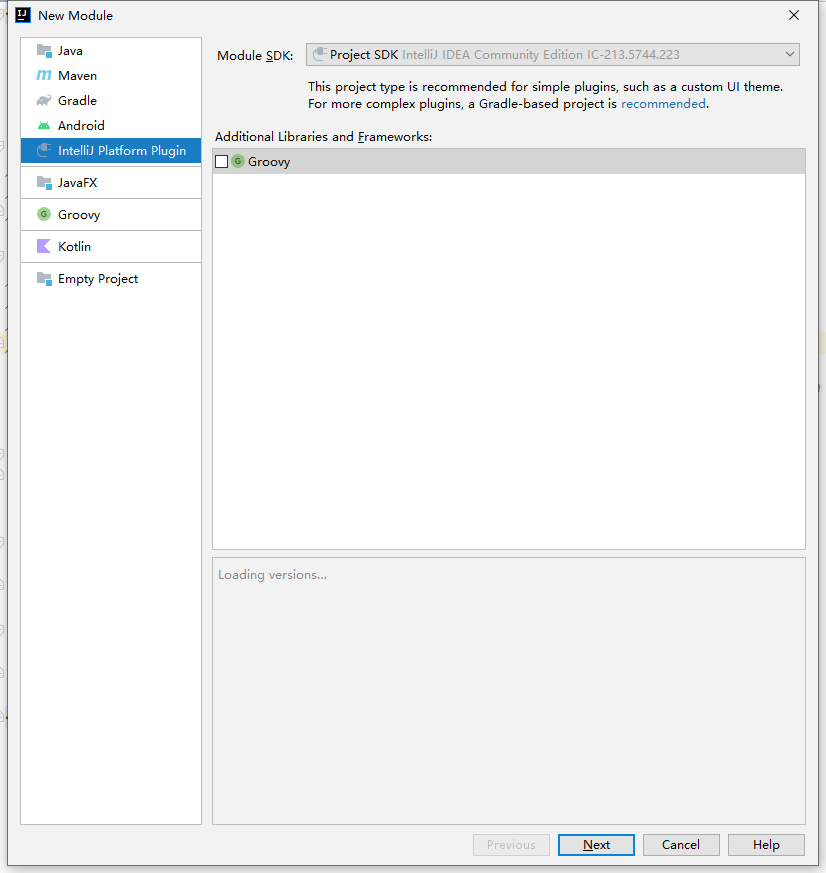Viewport: 826px width, 873px height.
Task: Click the Groovy icon in the frameworks list
Action: click(238, 161)
